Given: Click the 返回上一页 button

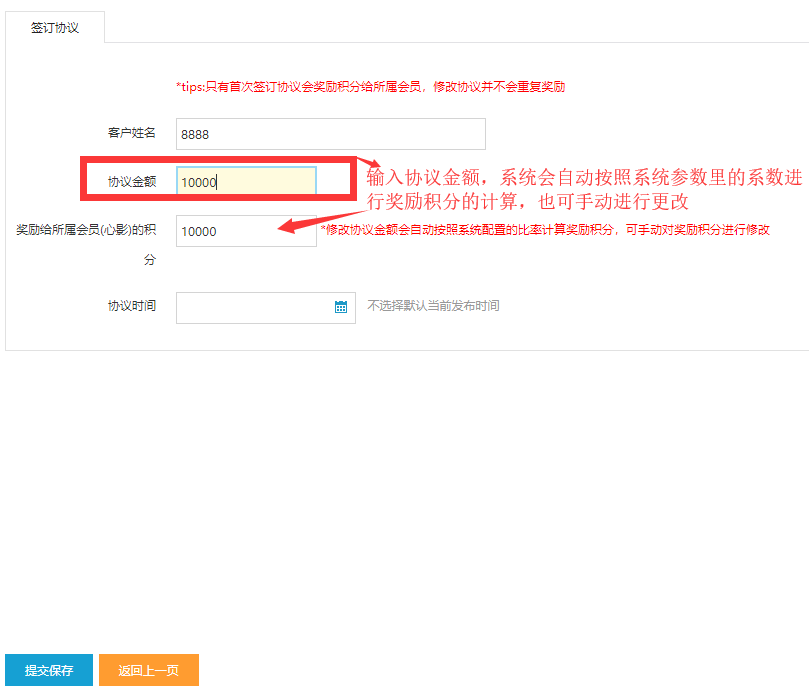Looking at the screenshot, I should [x=149, y=670].
